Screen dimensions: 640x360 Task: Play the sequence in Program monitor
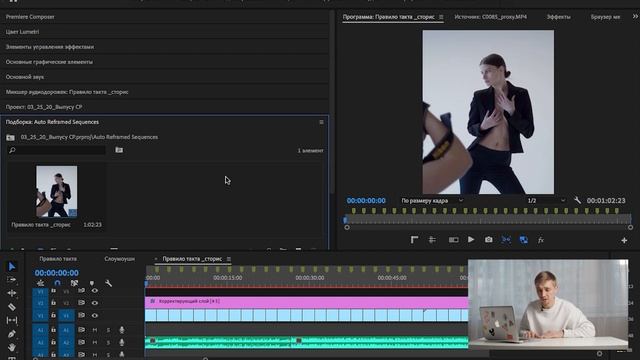(x=471, y=240)
